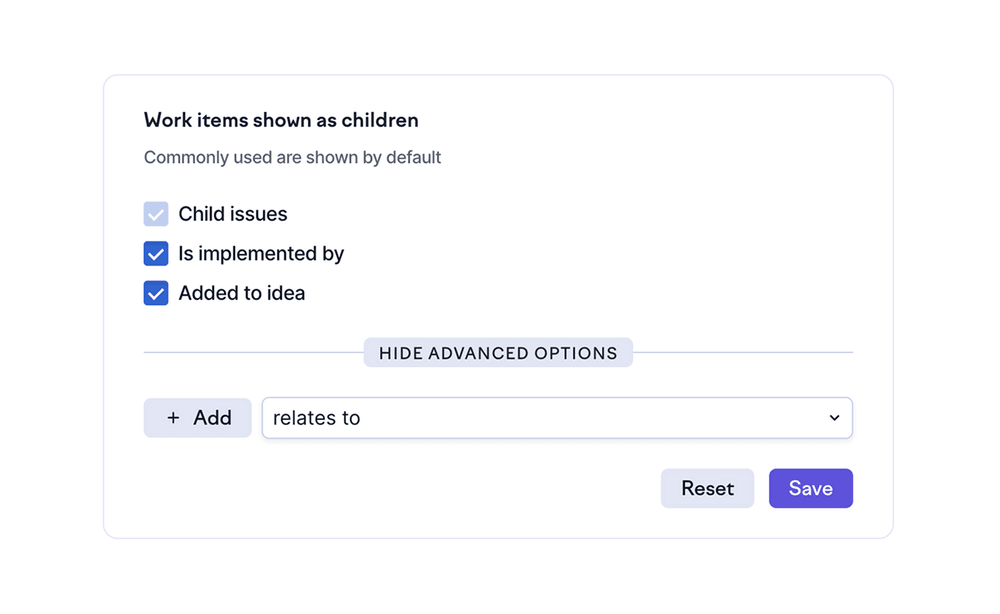Click the plus icon in Add button
This screenshot has width=1000, height=614.
click(x=173, y=418)
